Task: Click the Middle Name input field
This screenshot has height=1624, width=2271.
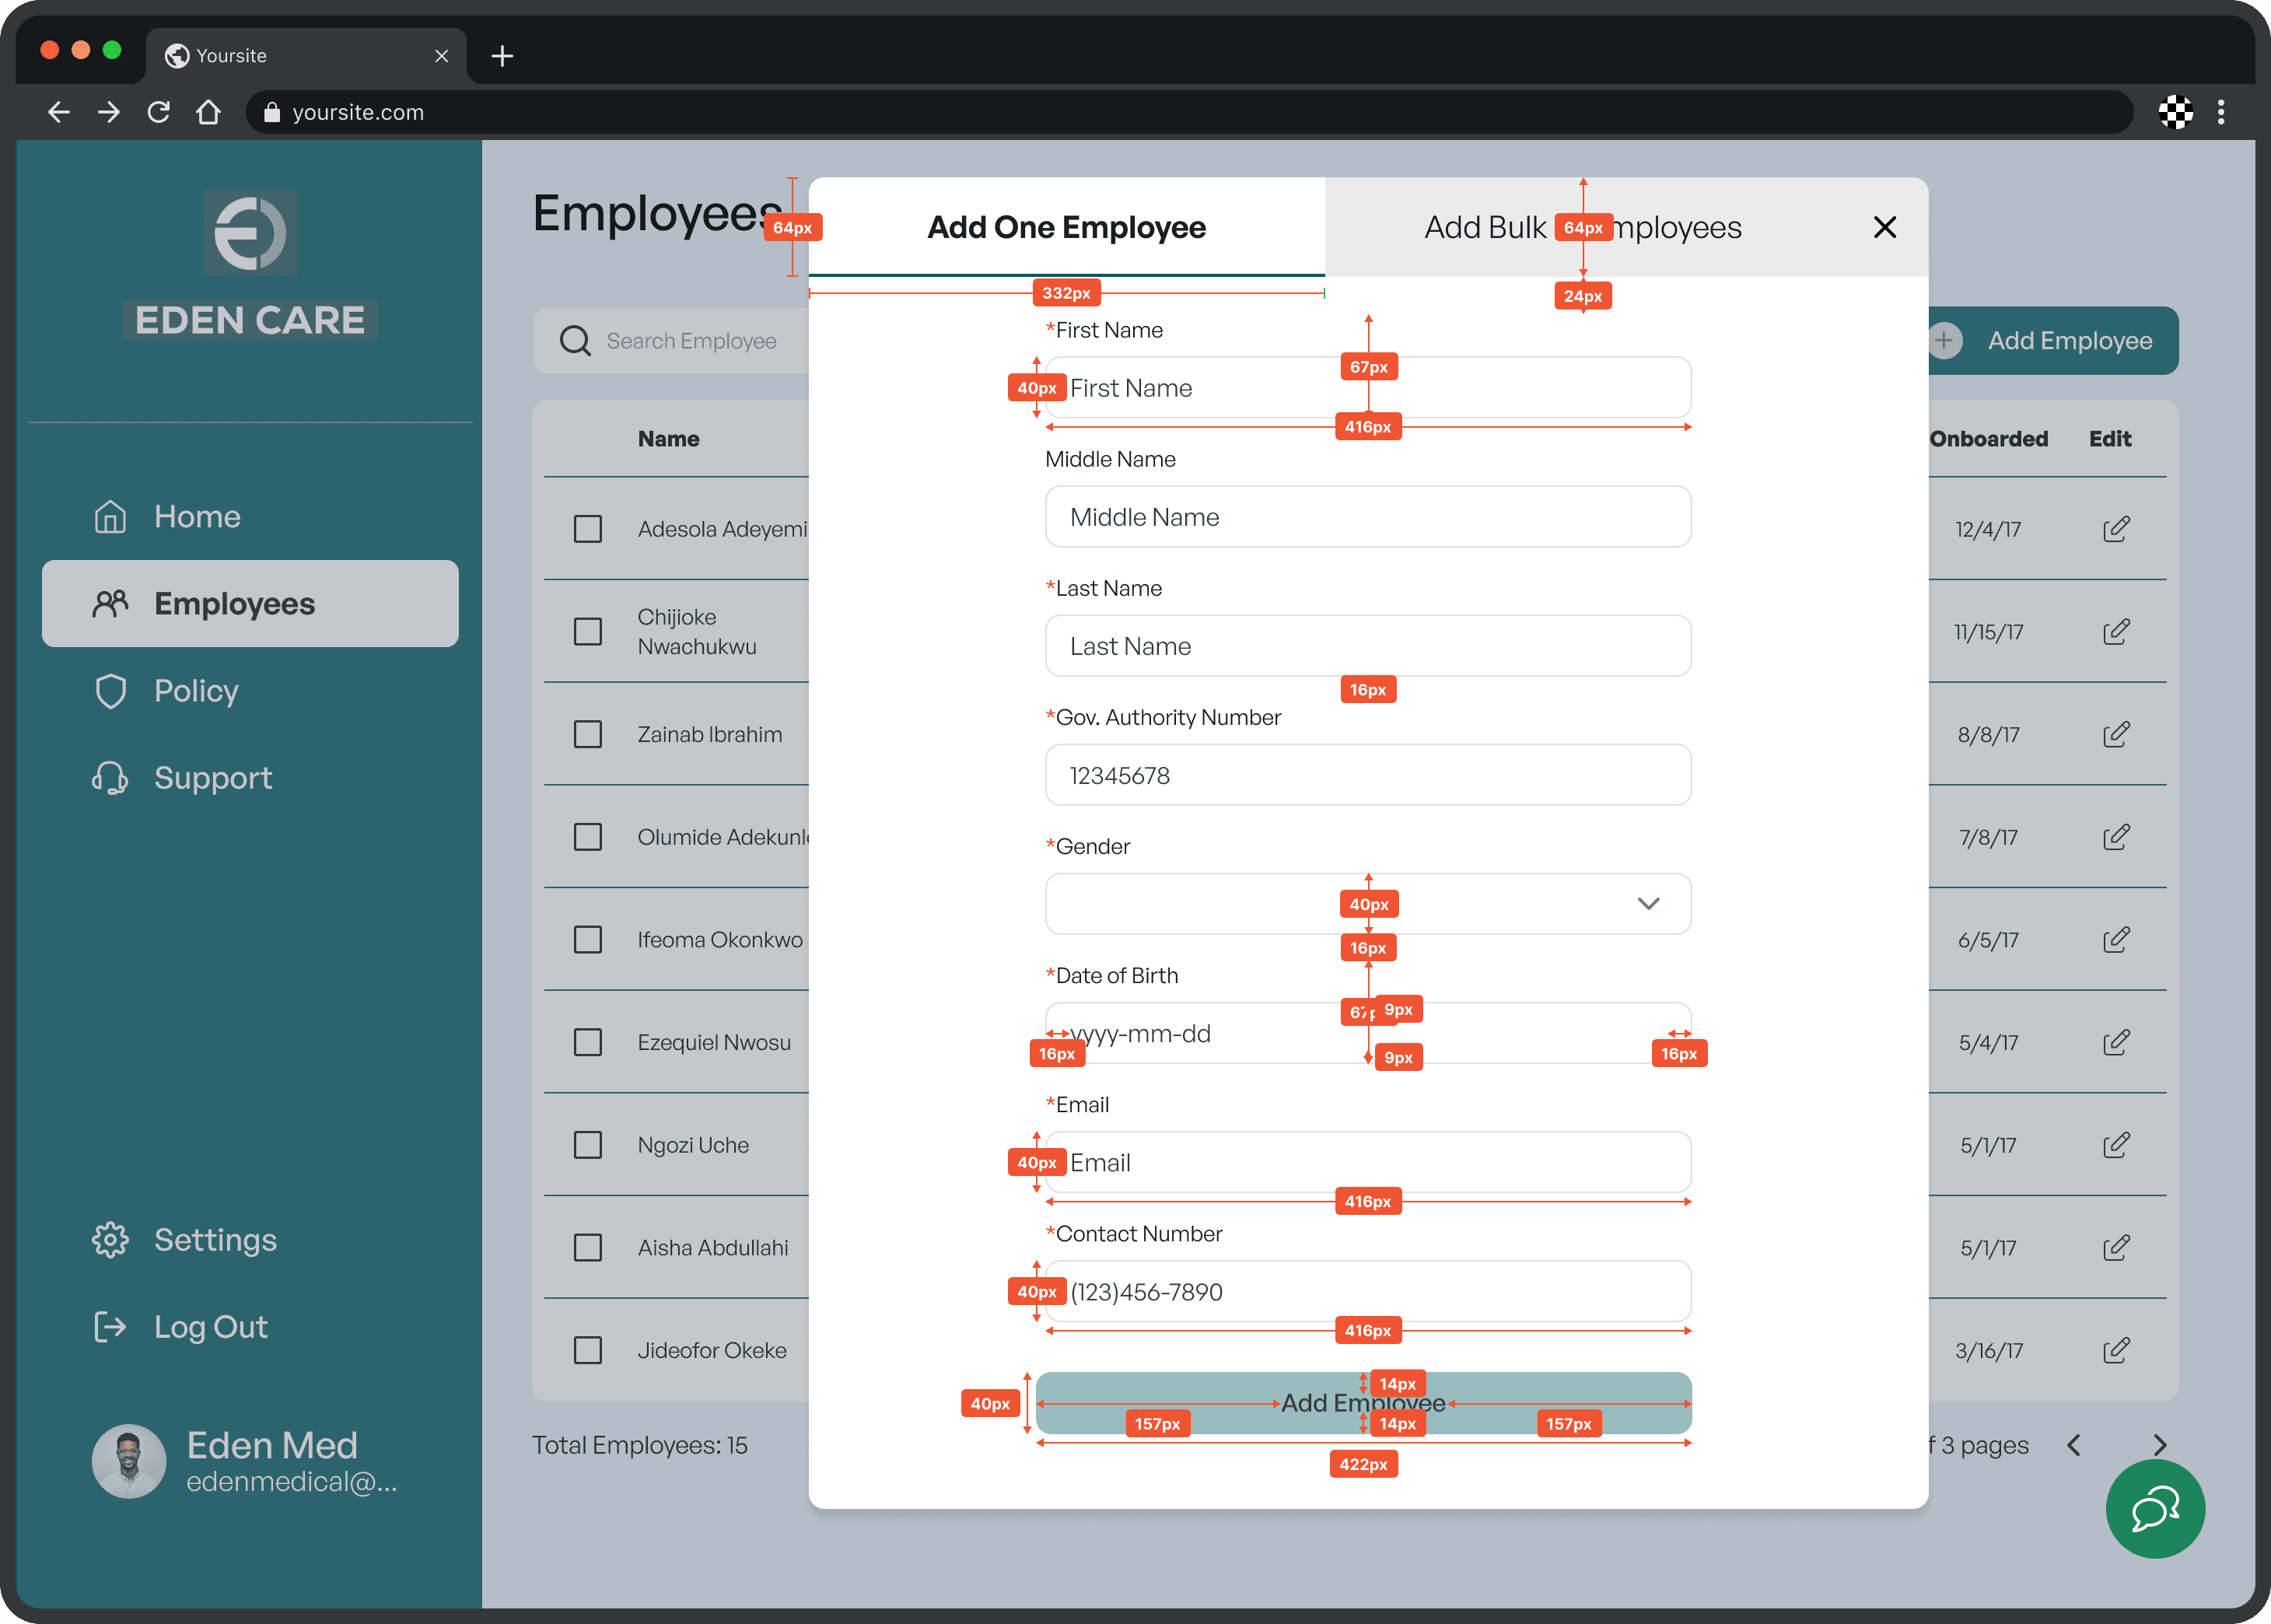Action: coord(1368,517)
